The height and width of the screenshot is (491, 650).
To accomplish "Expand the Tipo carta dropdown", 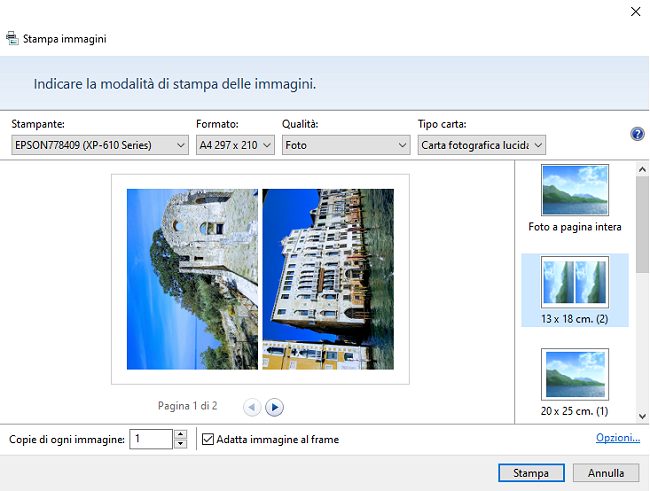I will [x=482, y=145].
